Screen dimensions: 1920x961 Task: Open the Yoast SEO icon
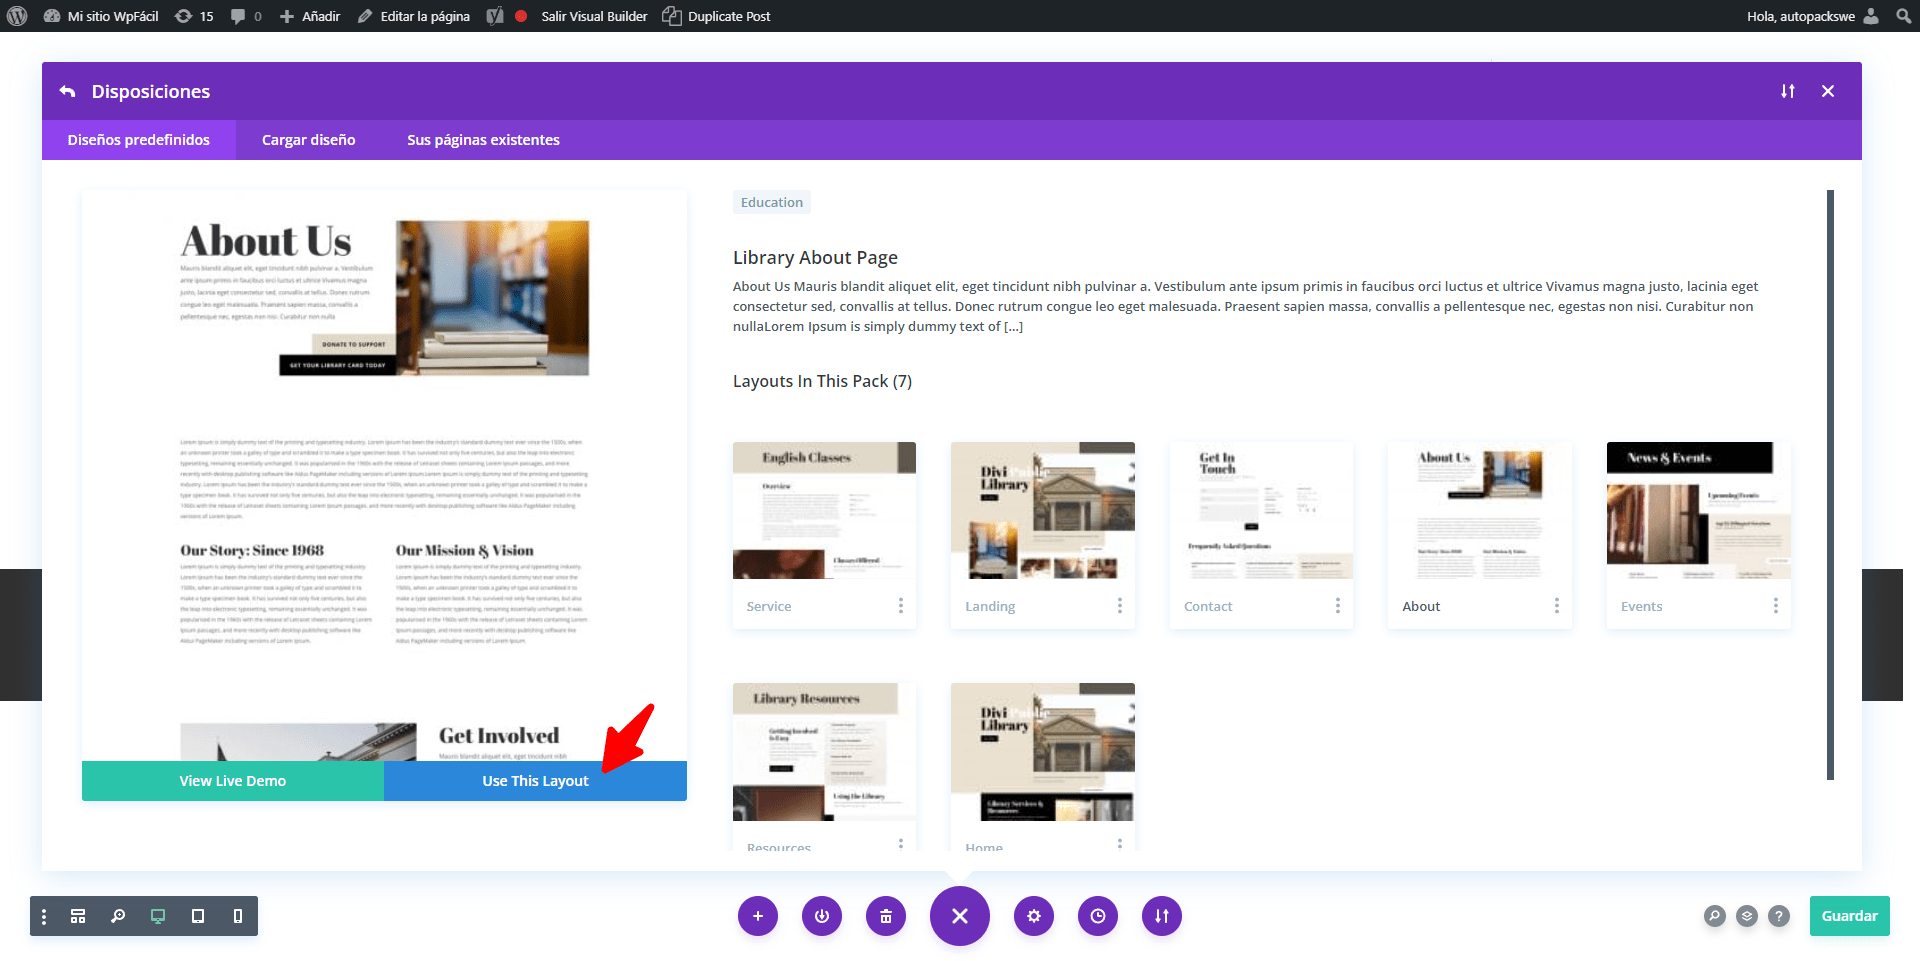(495, 16)
